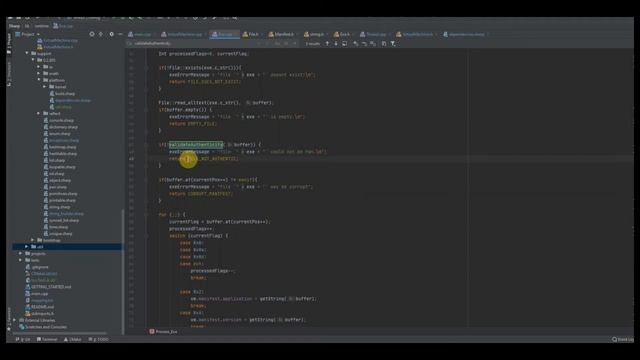Screen dimensions: 640x360
Task: Open GETTING_STARTED.md in the project tree
Action: (x=48, y=287)
